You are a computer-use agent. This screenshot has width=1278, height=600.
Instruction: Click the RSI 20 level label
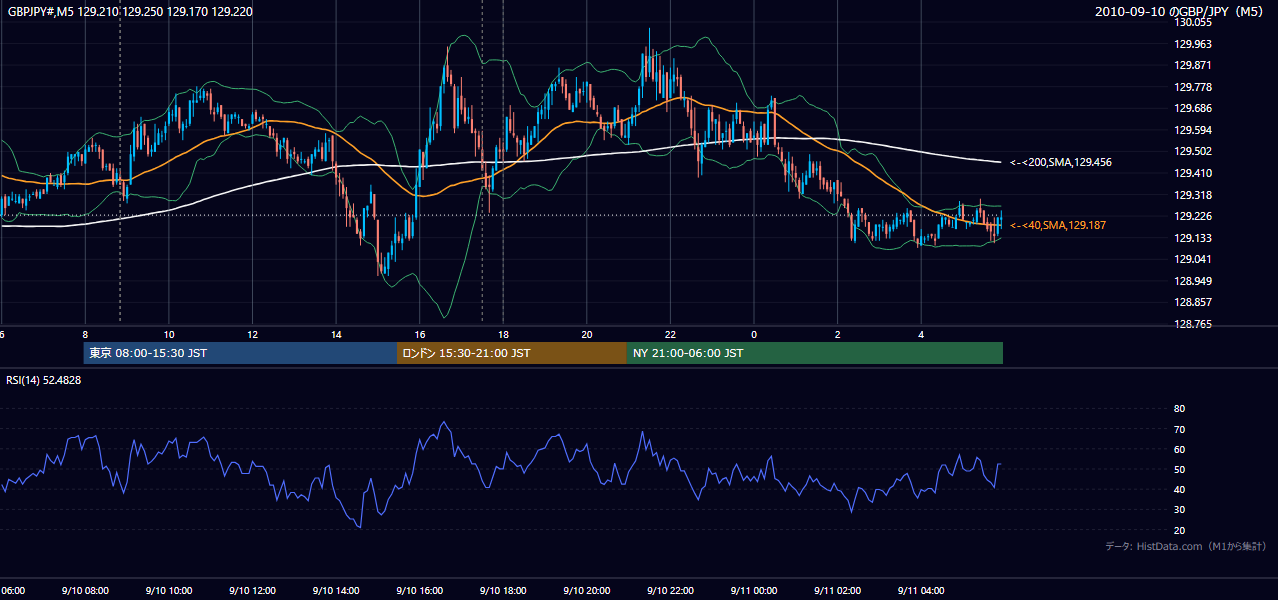[x=1179, y=530]
